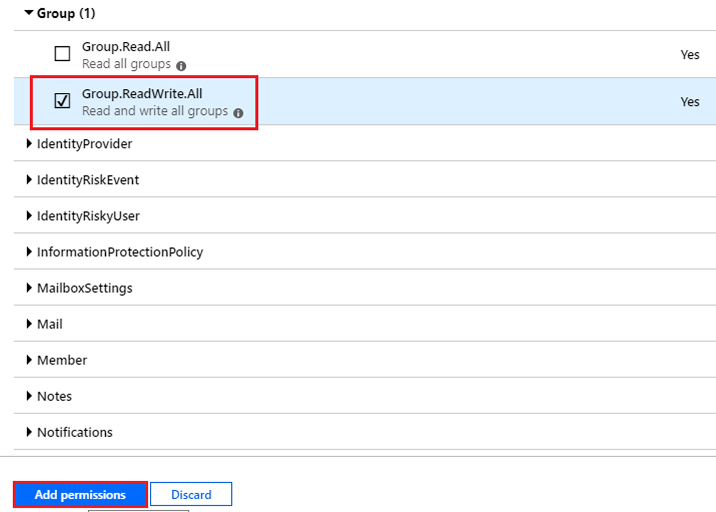Expand the Member permissions section

[x=29, y=360]
